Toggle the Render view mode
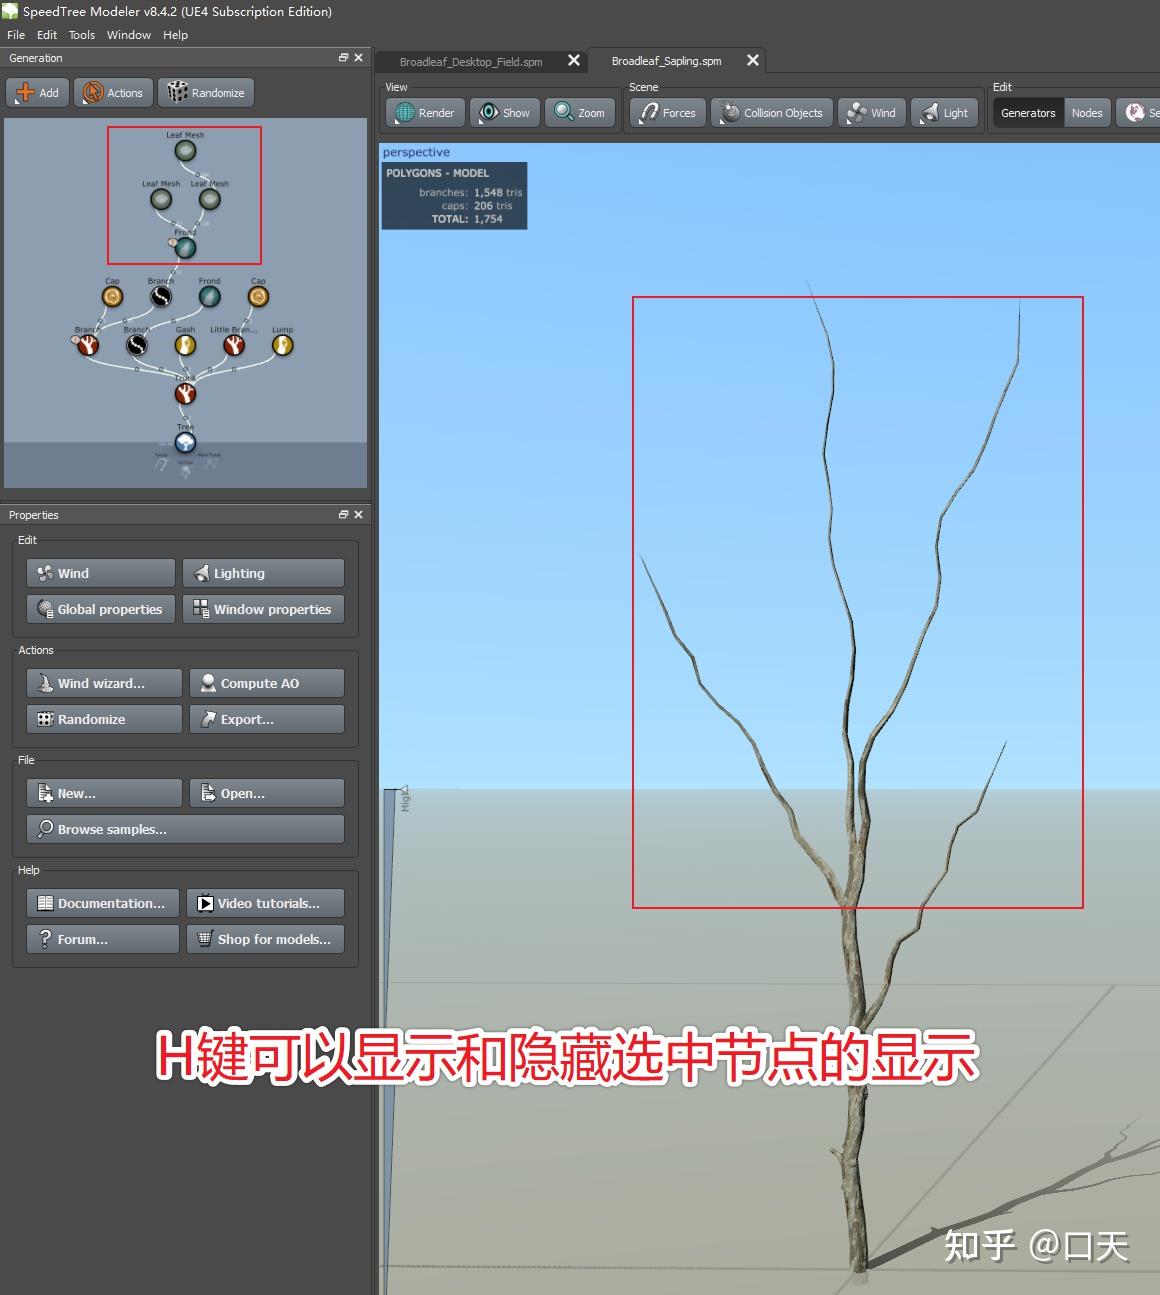The width and height of the screenshot is (1160, 1295). [424, 112]
